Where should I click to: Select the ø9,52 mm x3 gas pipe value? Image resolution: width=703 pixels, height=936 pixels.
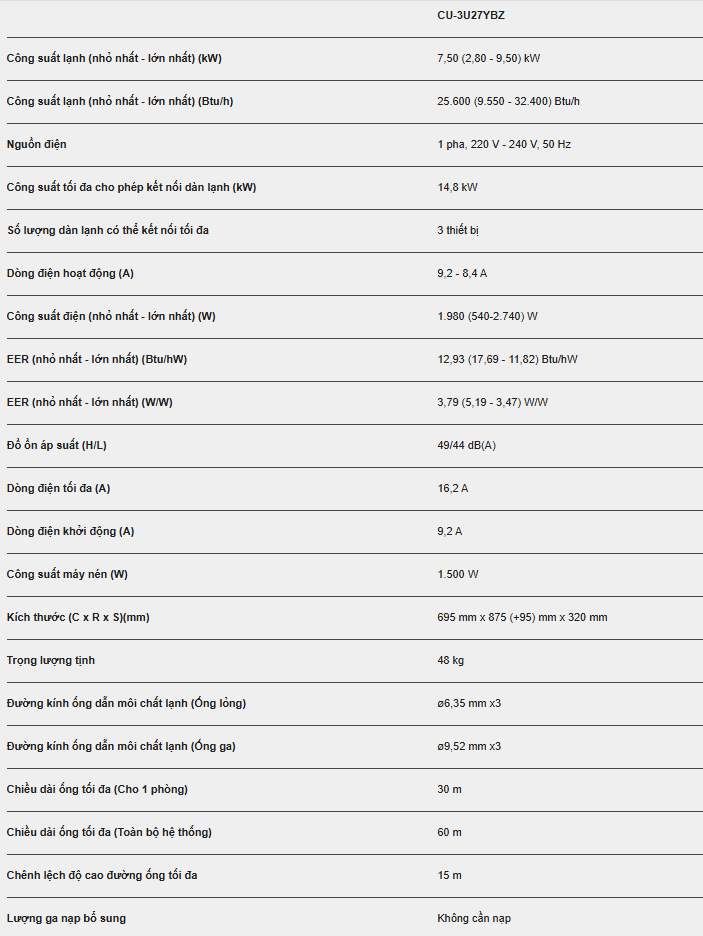469,746
